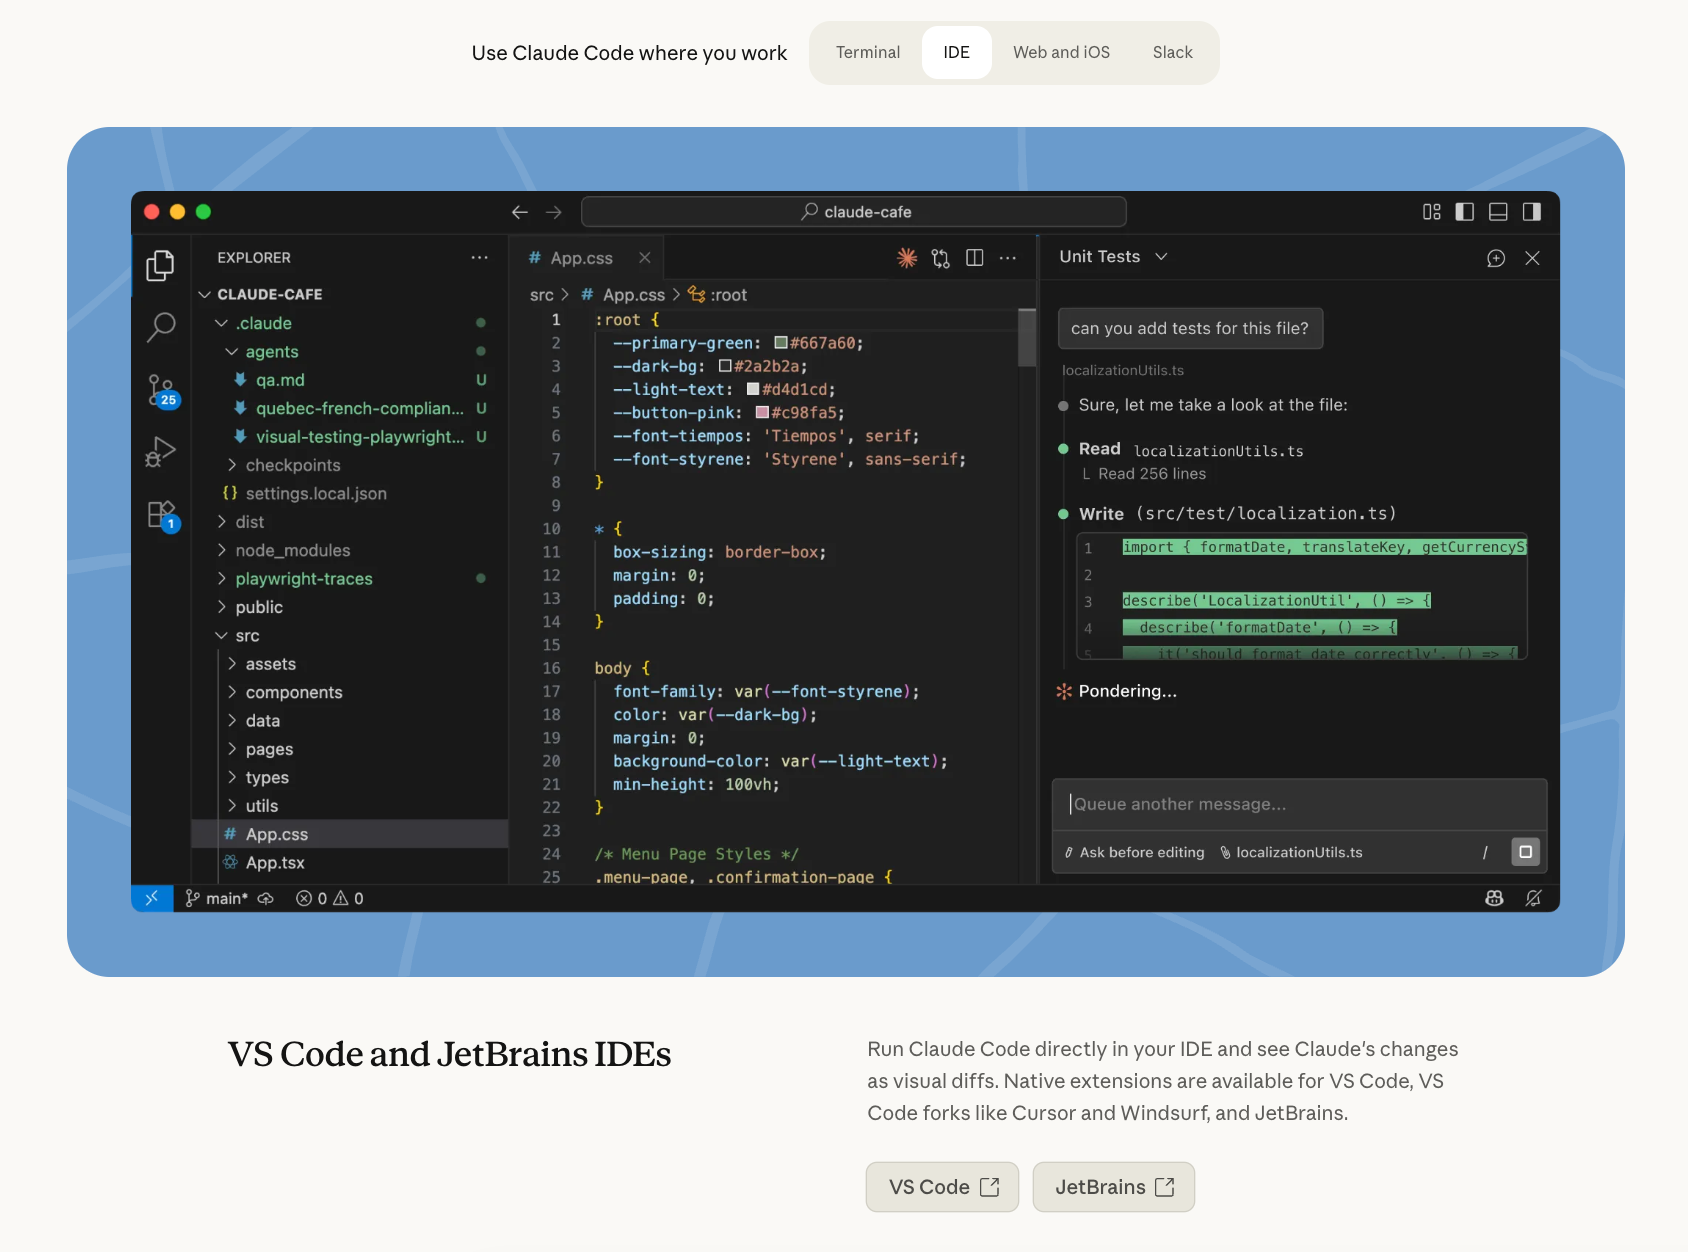The width and height of the screenshot is (1688, 1252).
Task: Click the src breadcrumb segment
Action: 541,295
